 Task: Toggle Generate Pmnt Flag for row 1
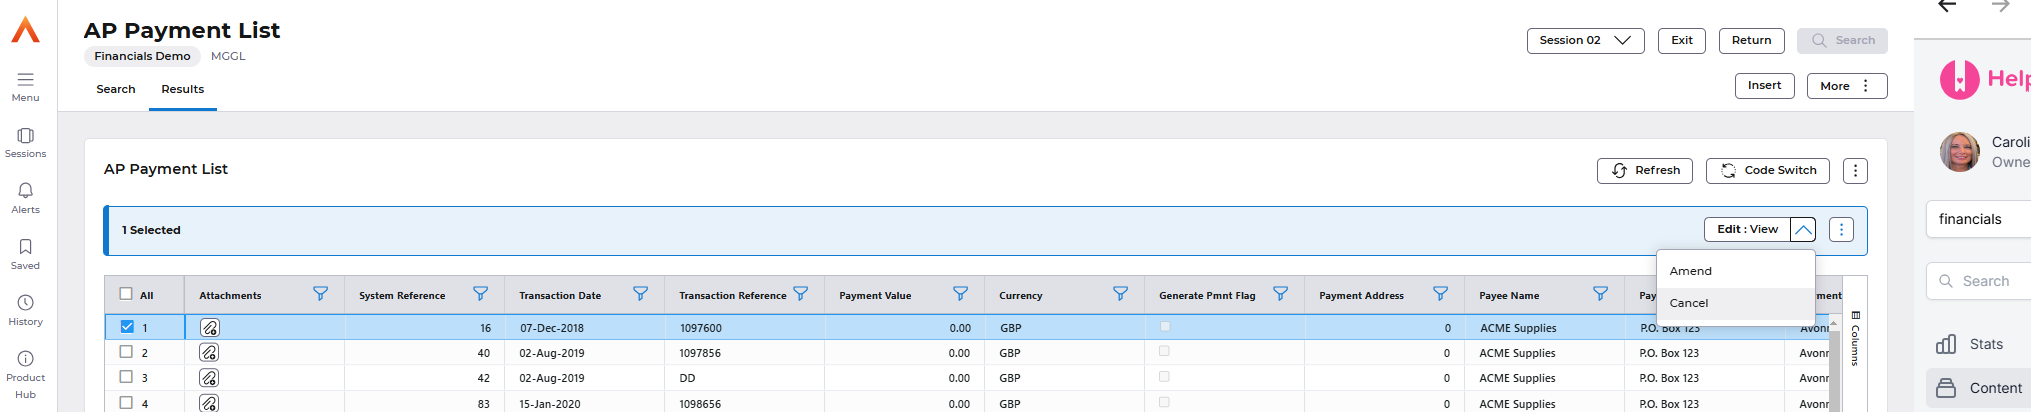coord(1165,326)
